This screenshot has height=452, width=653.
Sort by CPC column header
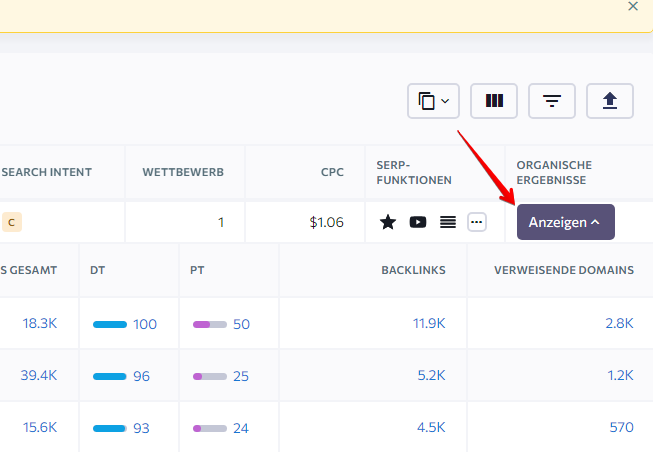[332, 172]
